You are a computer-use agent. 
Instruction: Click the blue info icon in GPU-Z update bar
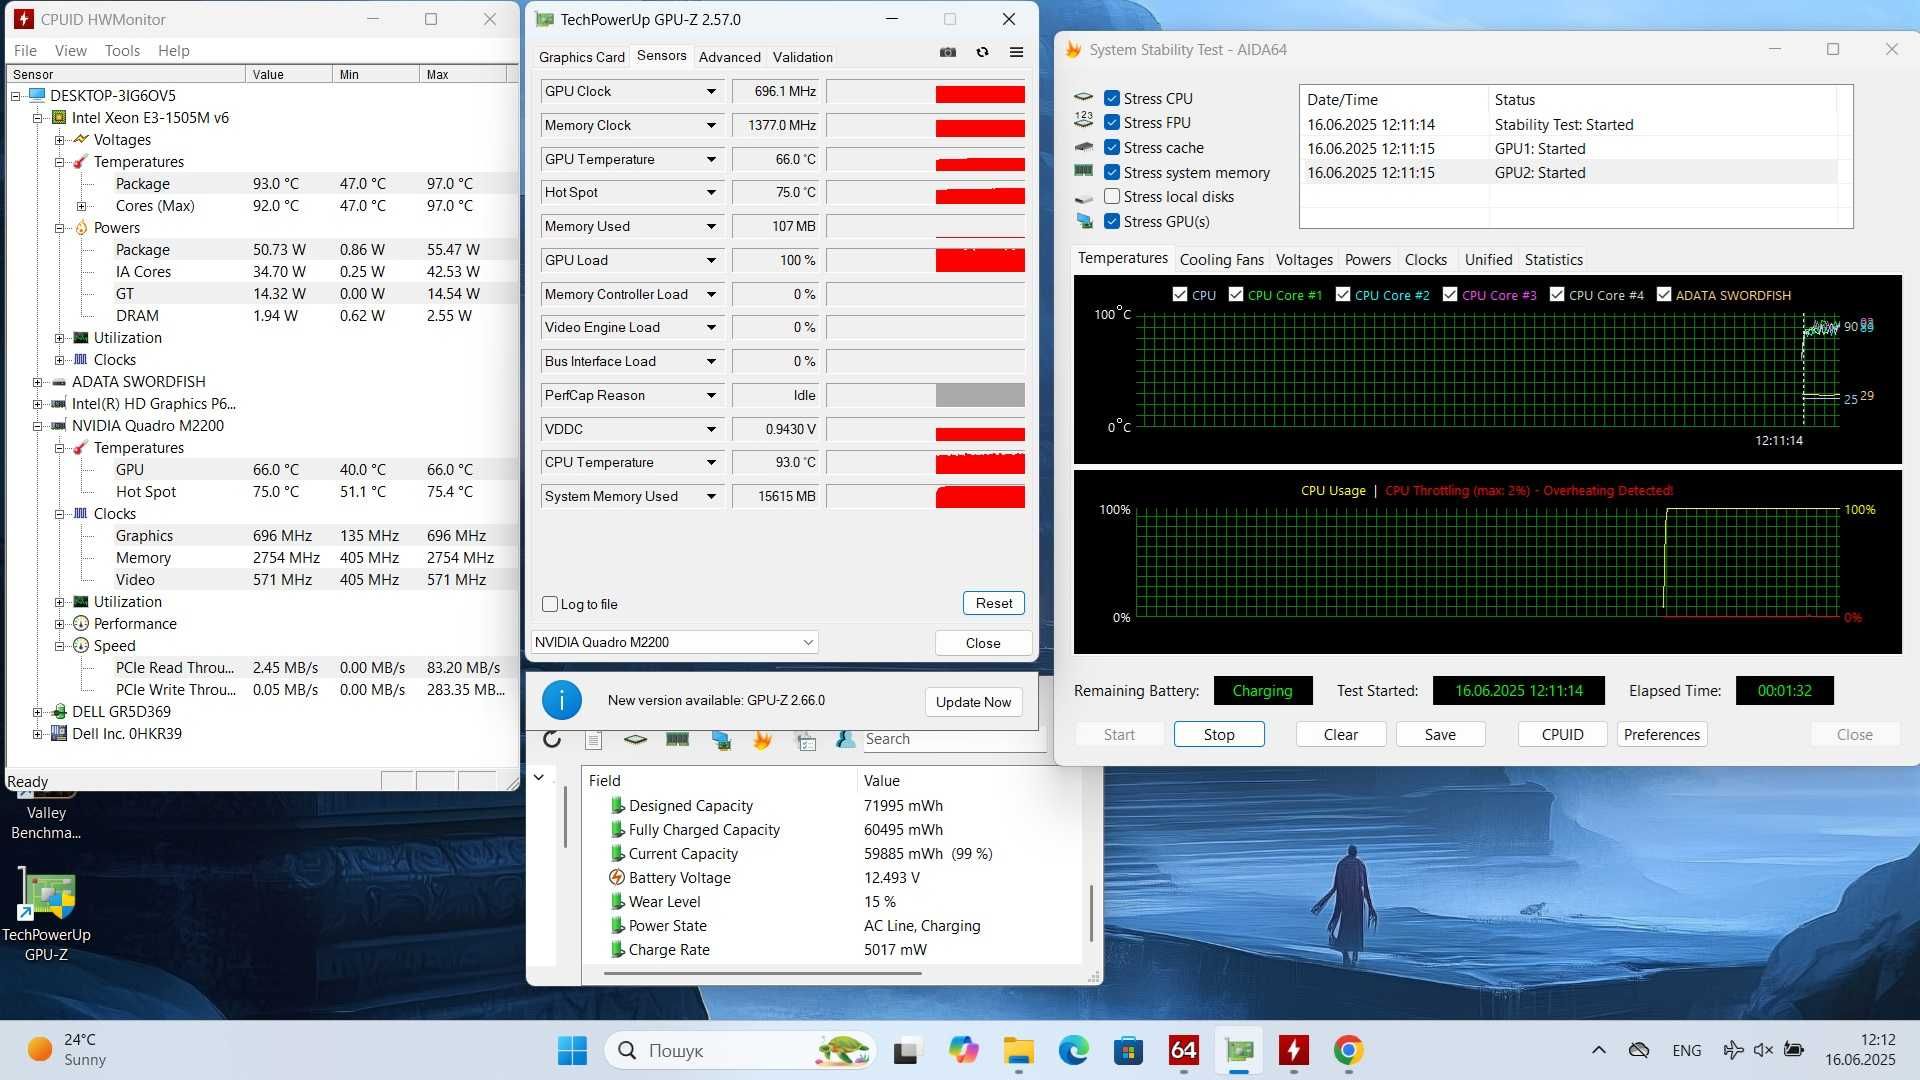[562, 700]
